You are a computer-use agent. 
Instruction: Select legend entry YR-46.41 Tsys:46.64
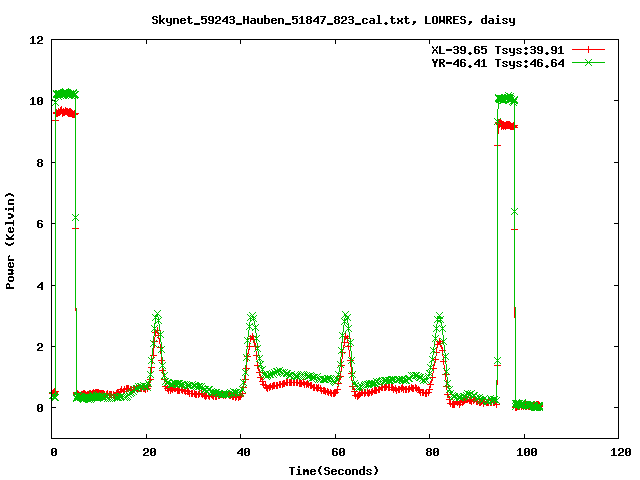pos(498,63)
